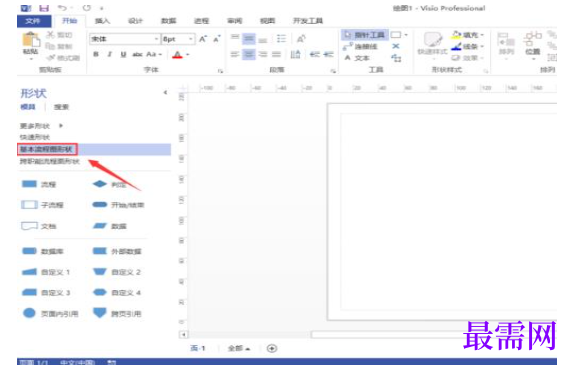575x367 pixels.
Task: Select the Decision diamond shape
Action: click(x=110, y=184)
